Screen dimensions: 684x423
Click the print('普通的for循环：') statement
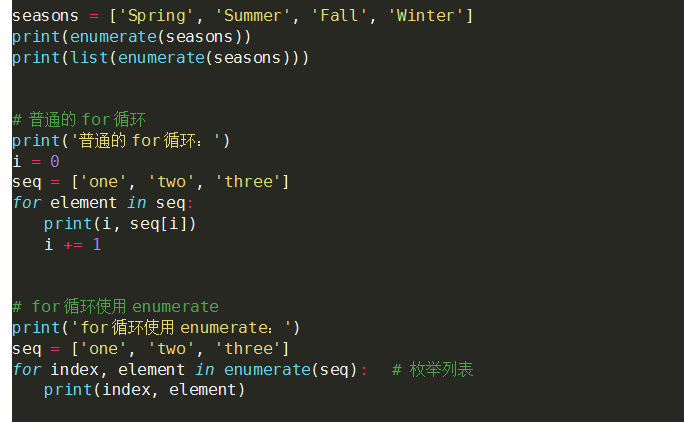click(121, 140)
